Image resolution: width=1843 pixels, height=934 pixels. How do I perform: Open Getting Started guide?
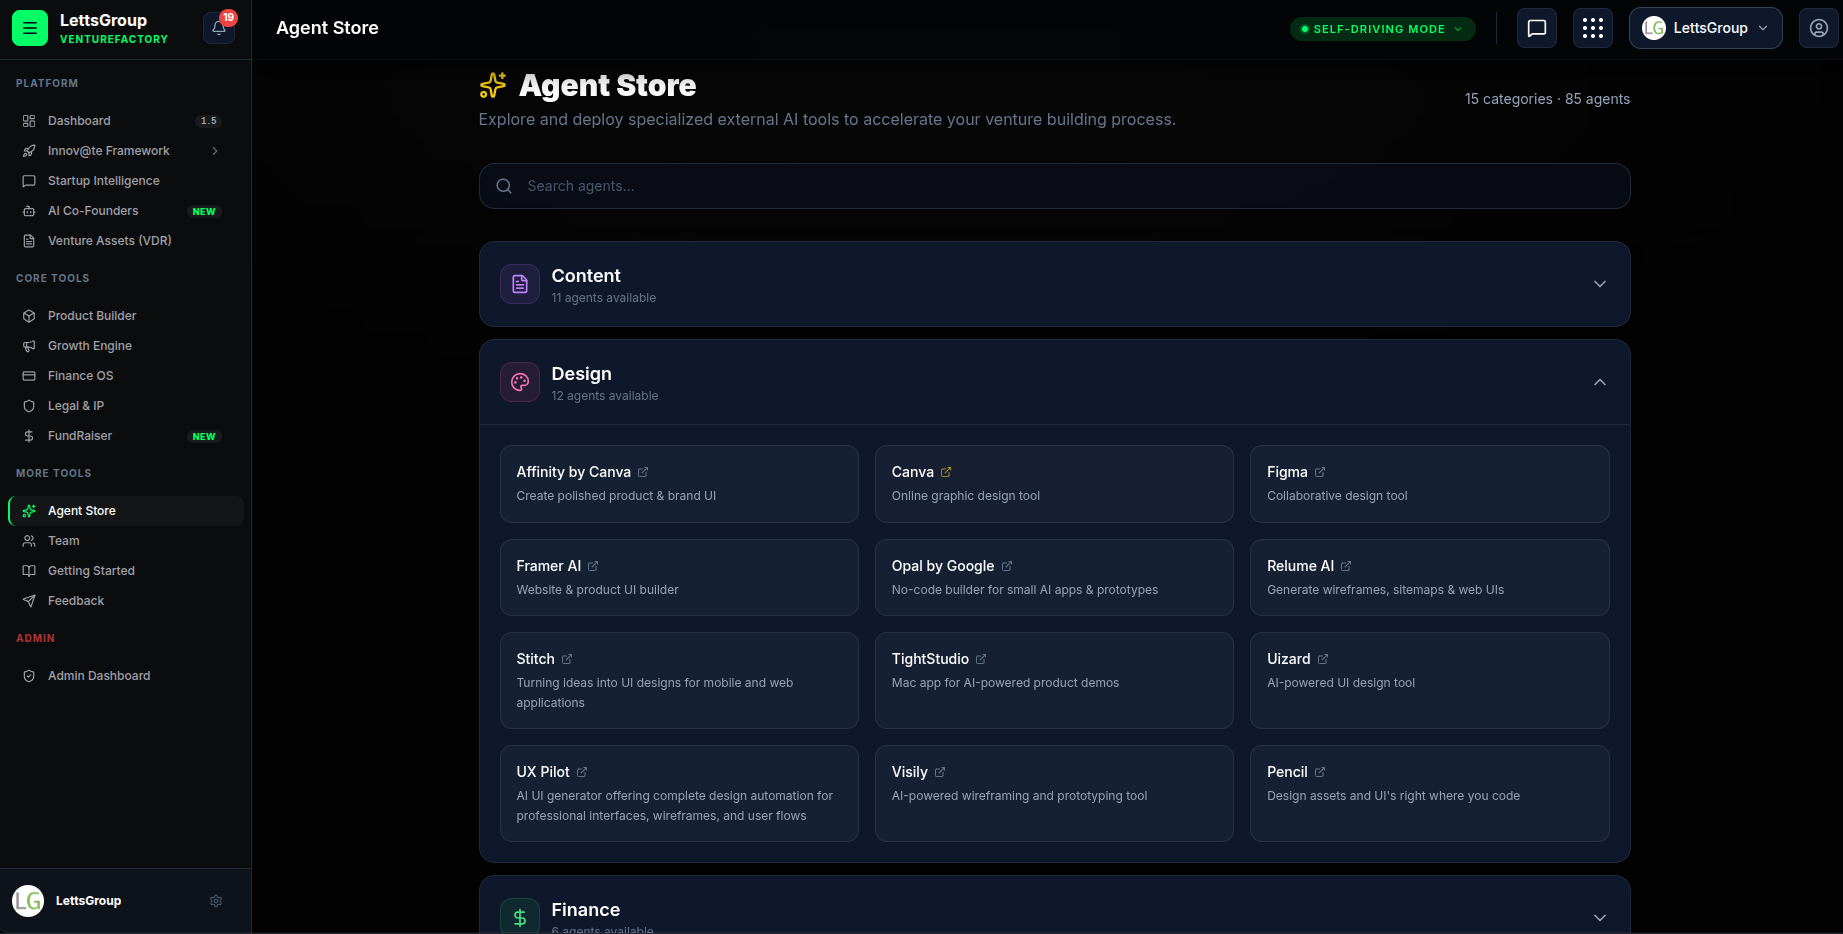[x=125, y=571]
